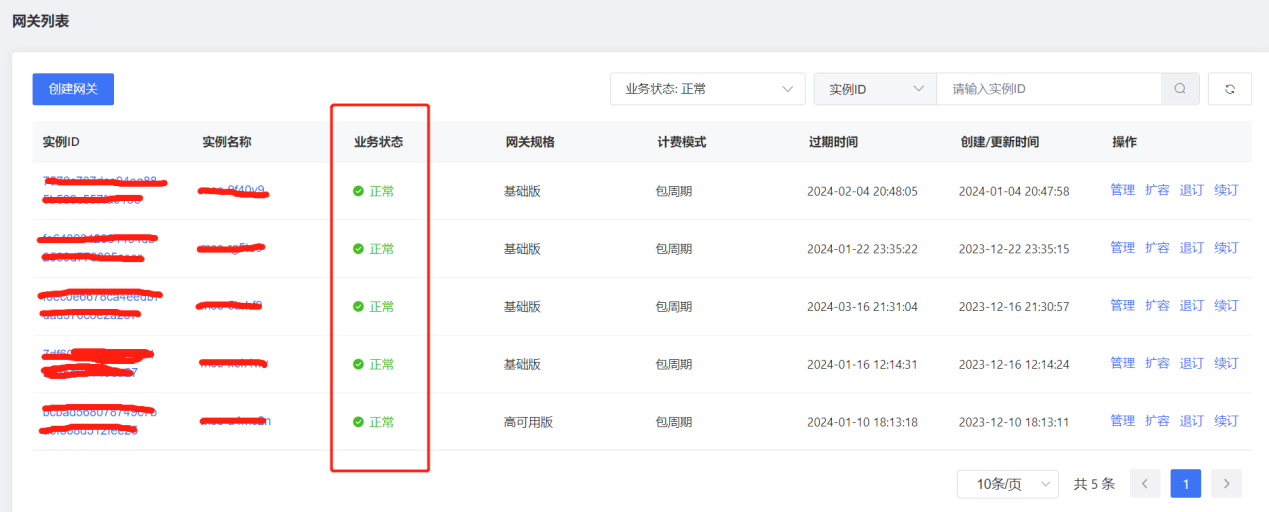Click 包周期 in the 2024-02-04 20:48:05 row
The image size is (1269, 512).
[x=673, y=191]
